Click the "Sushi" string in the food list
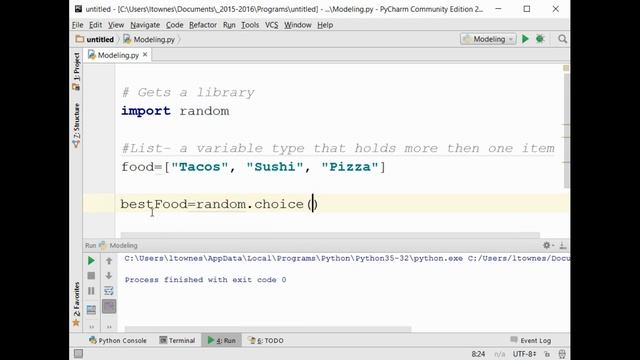640x360 pixels. [275, 167]
